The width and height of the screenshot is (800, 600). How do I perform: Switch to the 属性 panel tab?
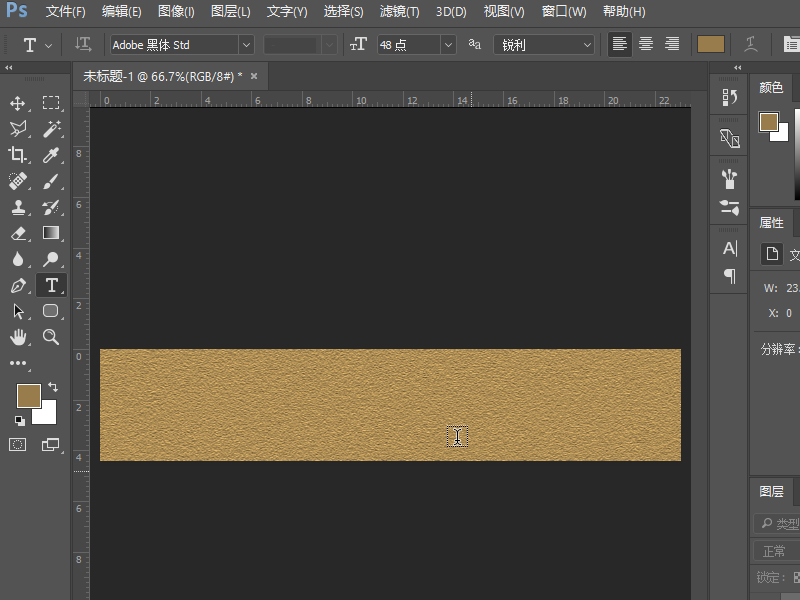(771, 222)
